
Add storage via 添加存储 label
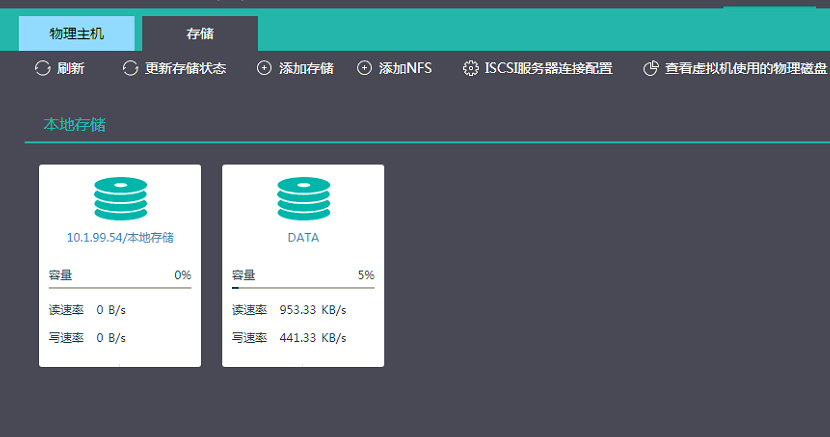[306, 68]
